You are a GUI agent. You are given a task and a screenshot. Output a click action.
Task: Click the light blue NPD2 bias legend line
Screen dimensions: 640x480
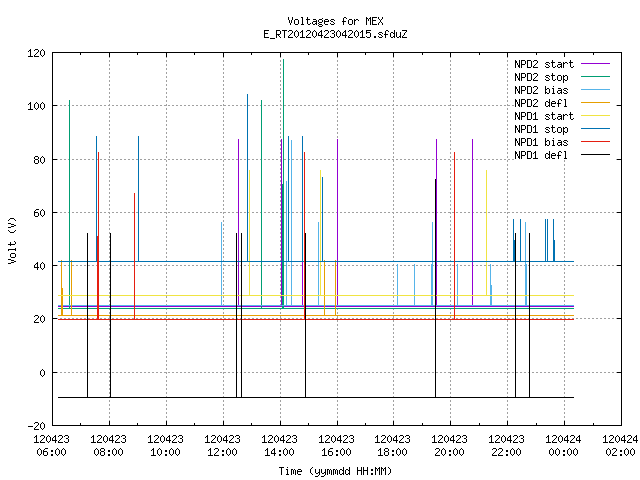(596, 89)
